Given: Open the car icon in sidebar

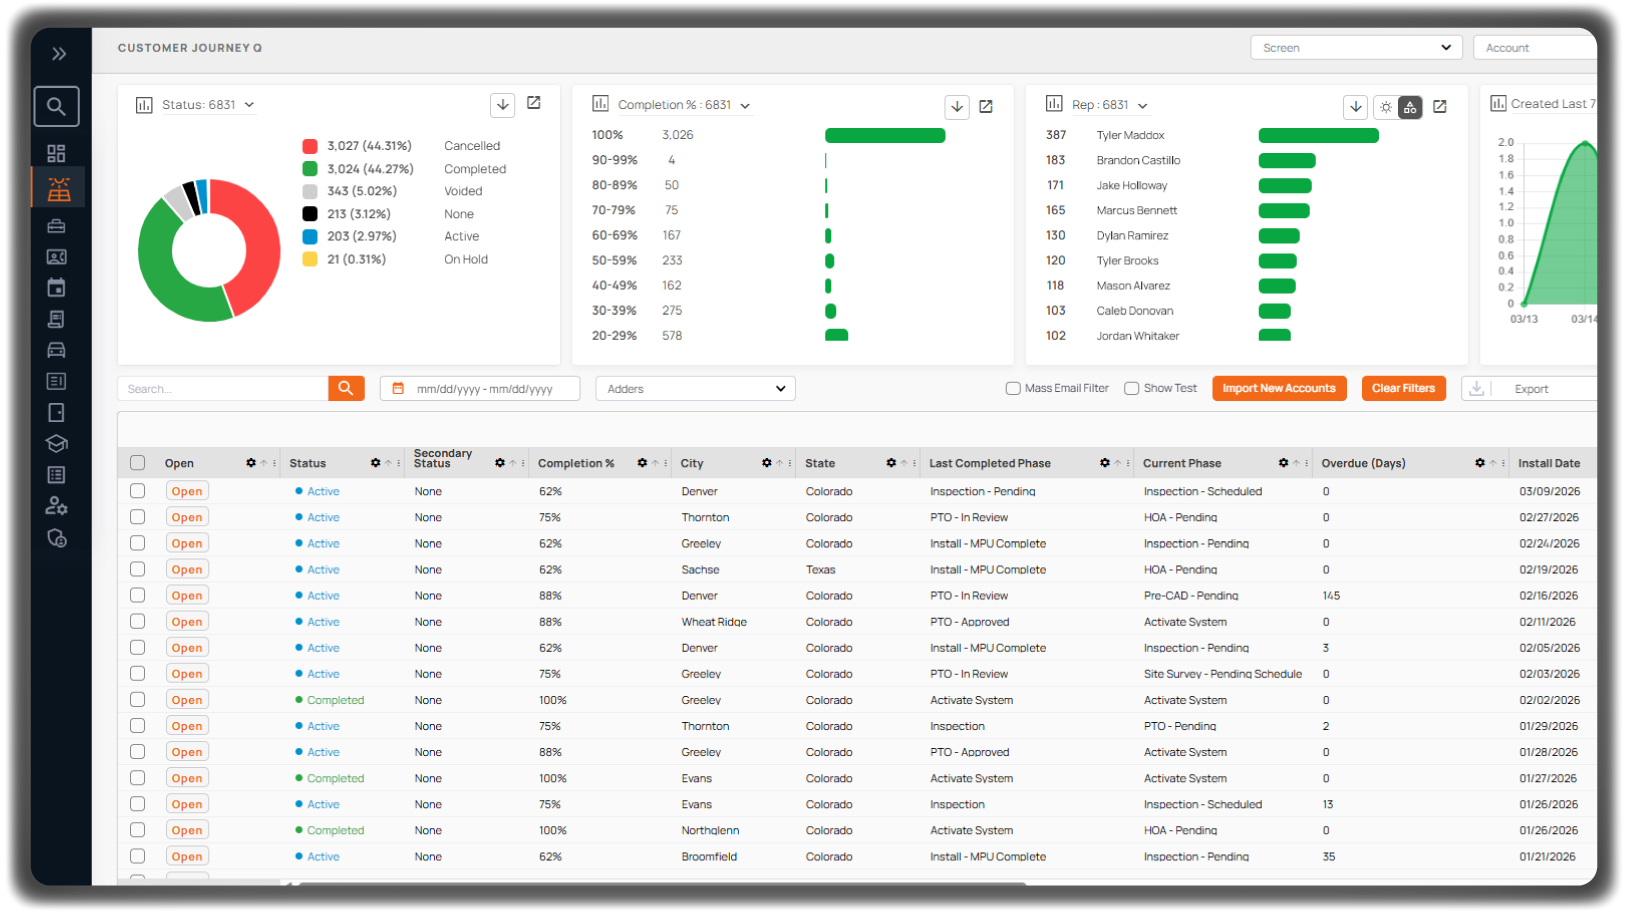Looking at the screenshot, I should pos(56,350).
